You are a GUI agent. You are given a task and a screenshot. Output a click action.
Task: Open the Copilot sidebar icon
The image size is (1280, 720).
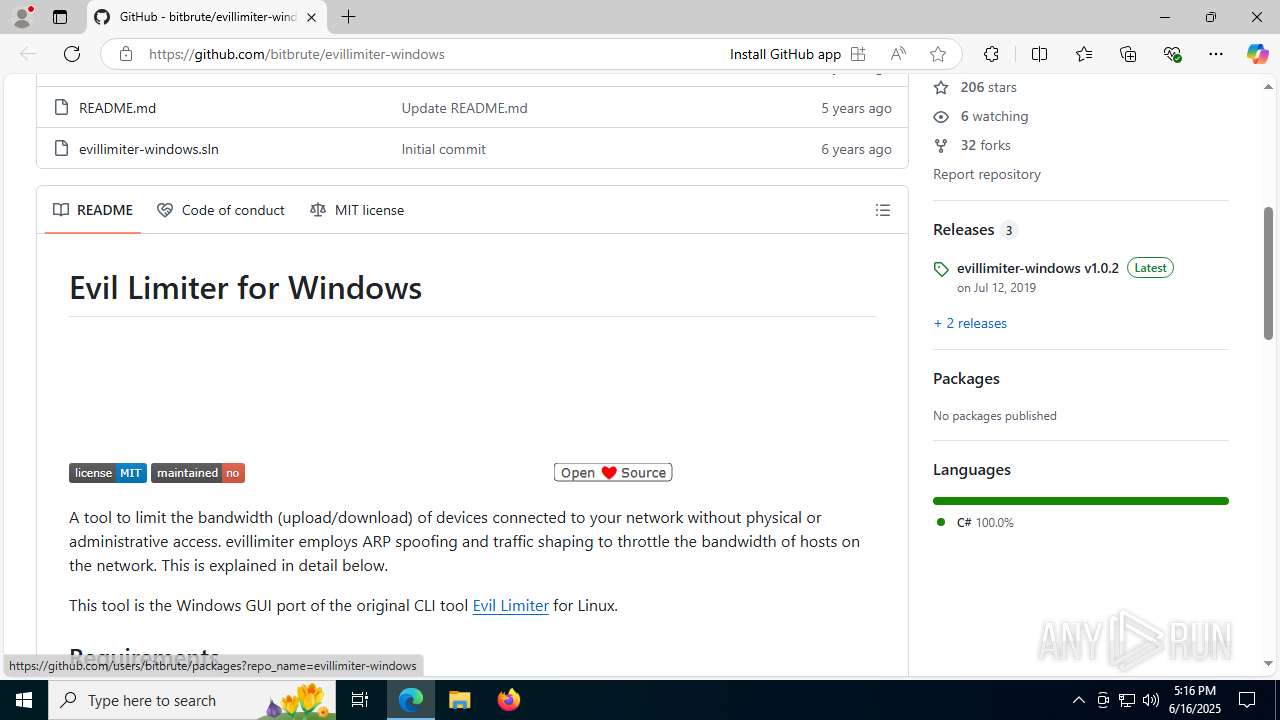1257,54
